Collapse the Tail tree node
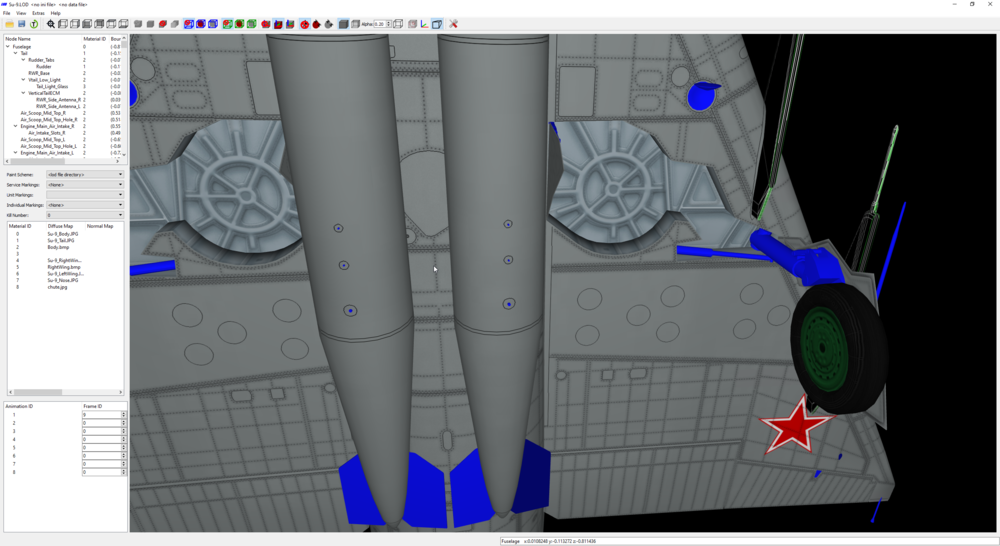The height and width of the screenshot is (546, 1000). point(15,53)
